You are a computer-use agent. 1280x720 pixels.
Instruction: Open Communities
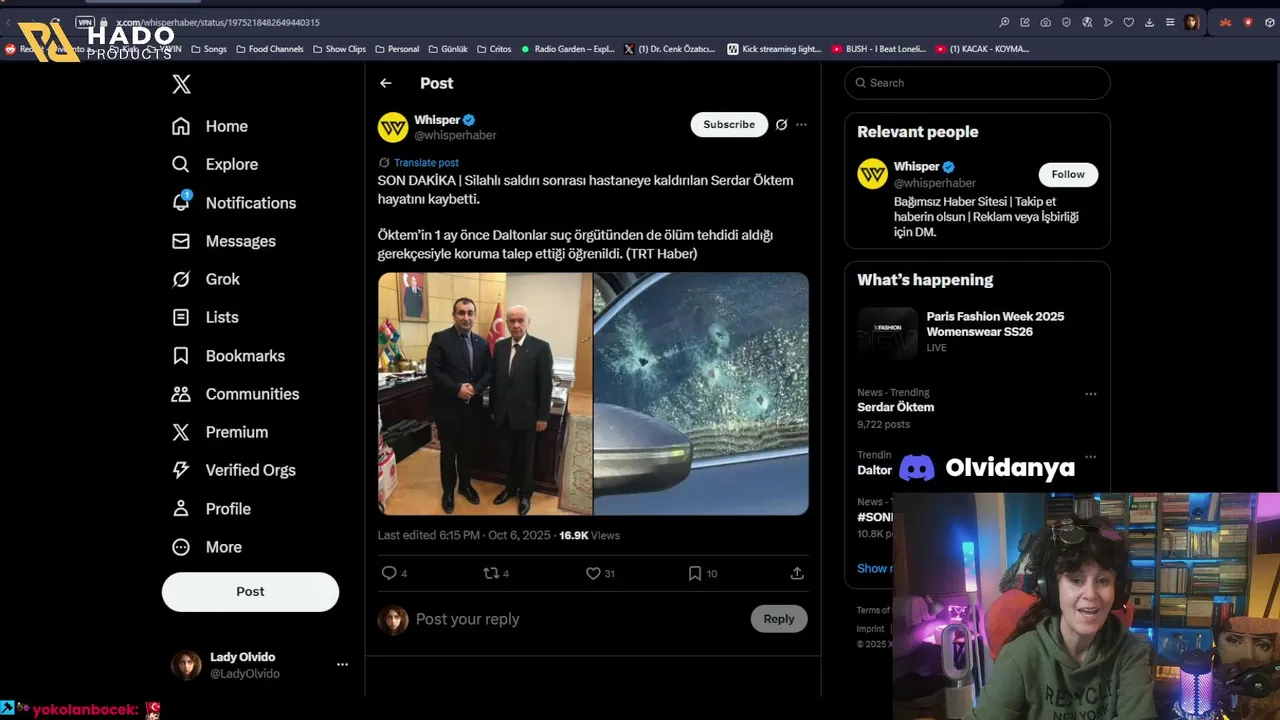pyautogui.click(x=235, y=394)
